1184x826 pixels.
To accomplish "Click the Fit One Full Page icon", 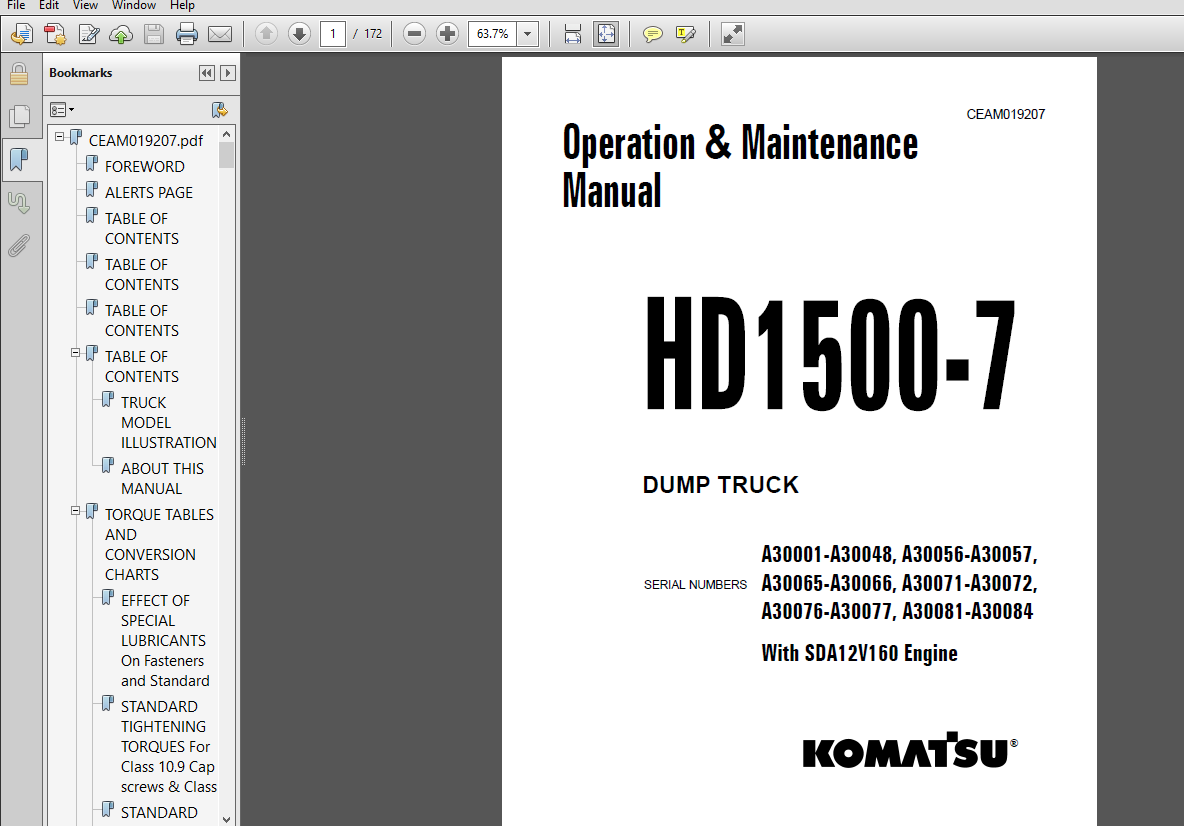I will click(606, 34).
